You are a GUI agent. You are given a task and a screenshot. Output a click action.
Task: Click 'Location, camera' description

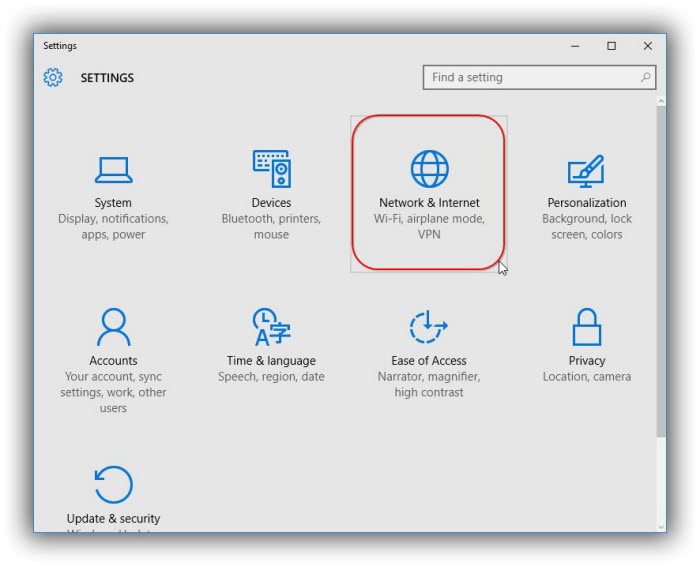tap(587, 377)
